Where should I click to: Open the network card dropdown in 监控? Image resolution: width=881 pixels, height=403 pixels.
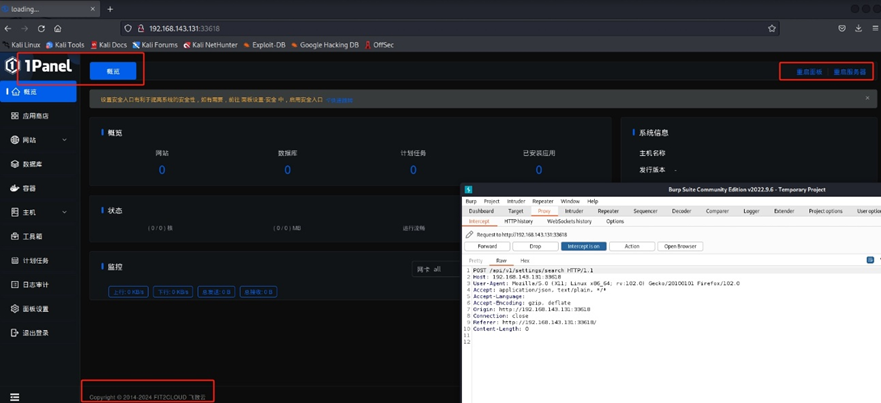point(436,269)
